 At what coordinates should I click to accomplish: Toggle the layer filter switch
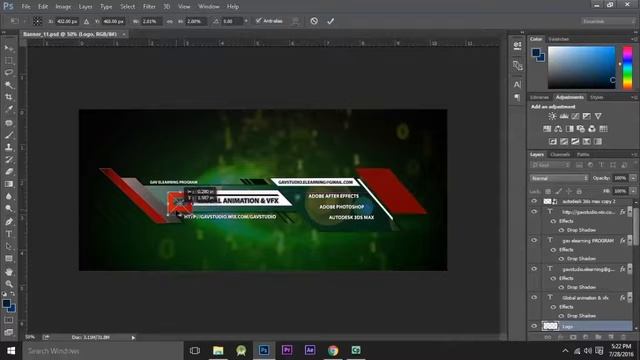(635, 164)
